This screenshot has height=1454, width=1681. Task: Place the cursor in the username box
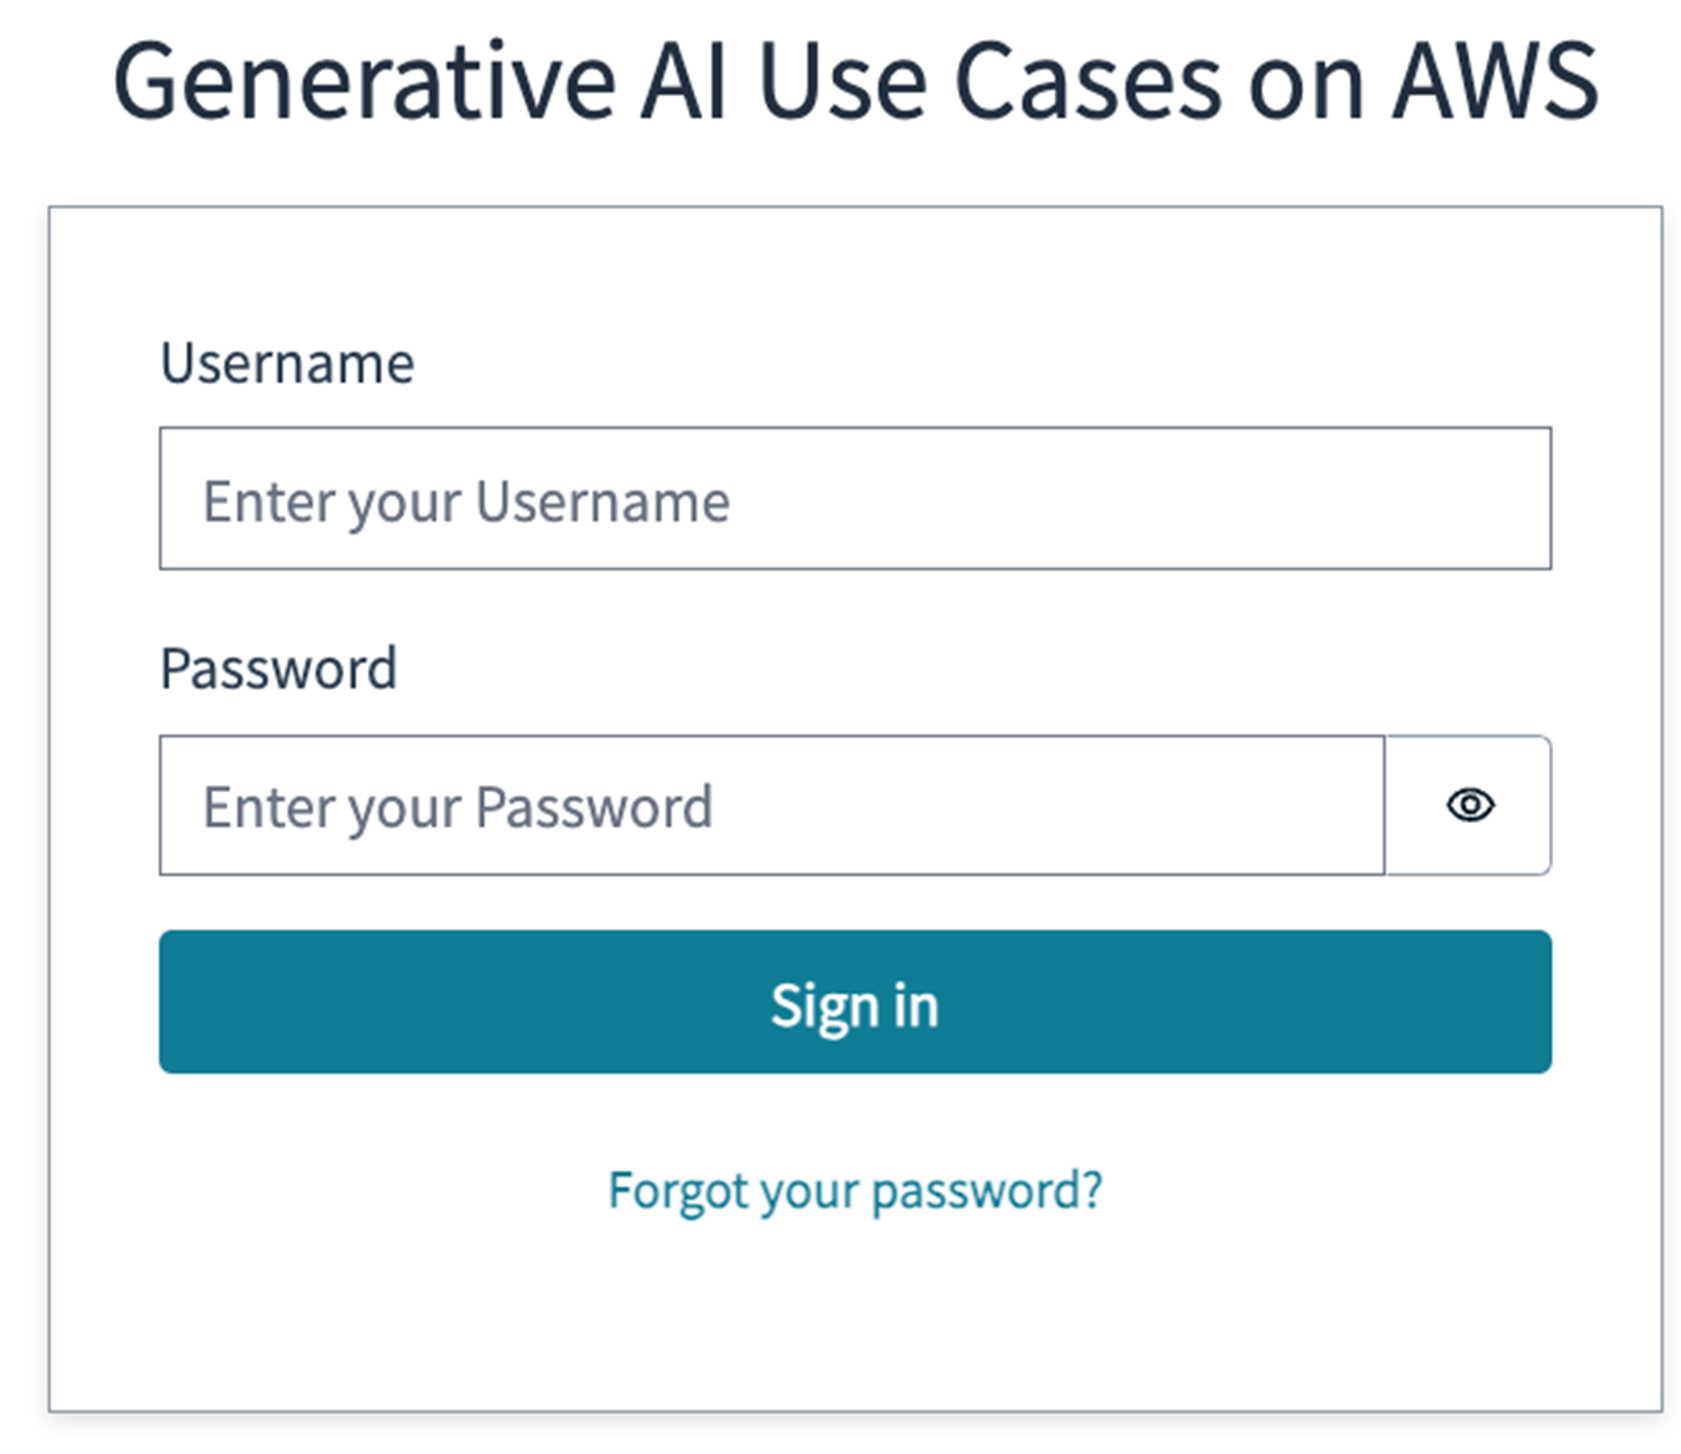point(855,499)
